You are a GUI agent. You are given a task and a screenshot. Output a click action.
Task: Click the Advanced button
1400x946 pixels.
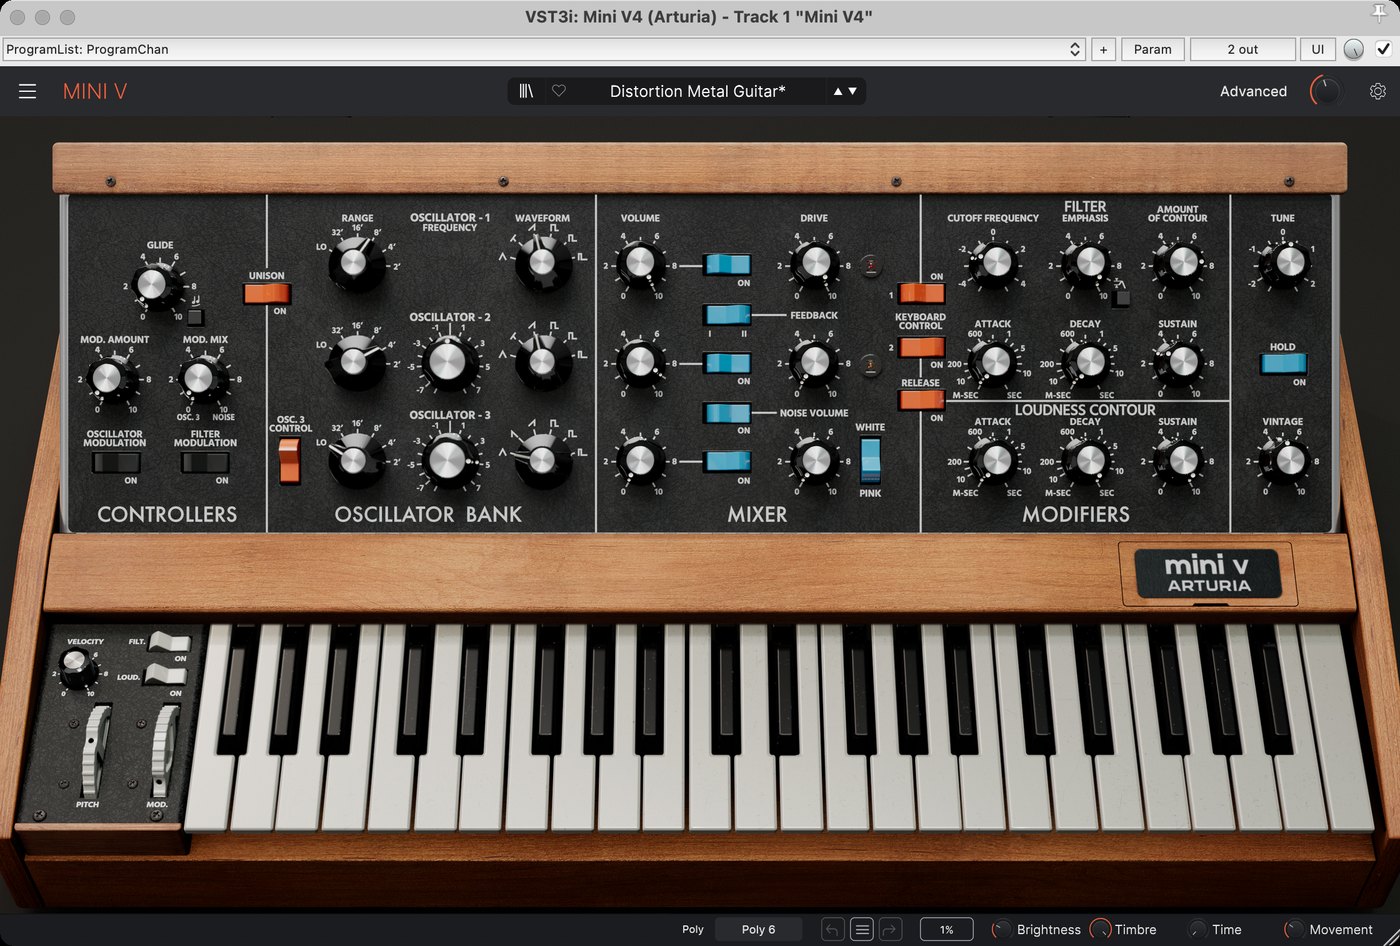(x=1253, y=91)
